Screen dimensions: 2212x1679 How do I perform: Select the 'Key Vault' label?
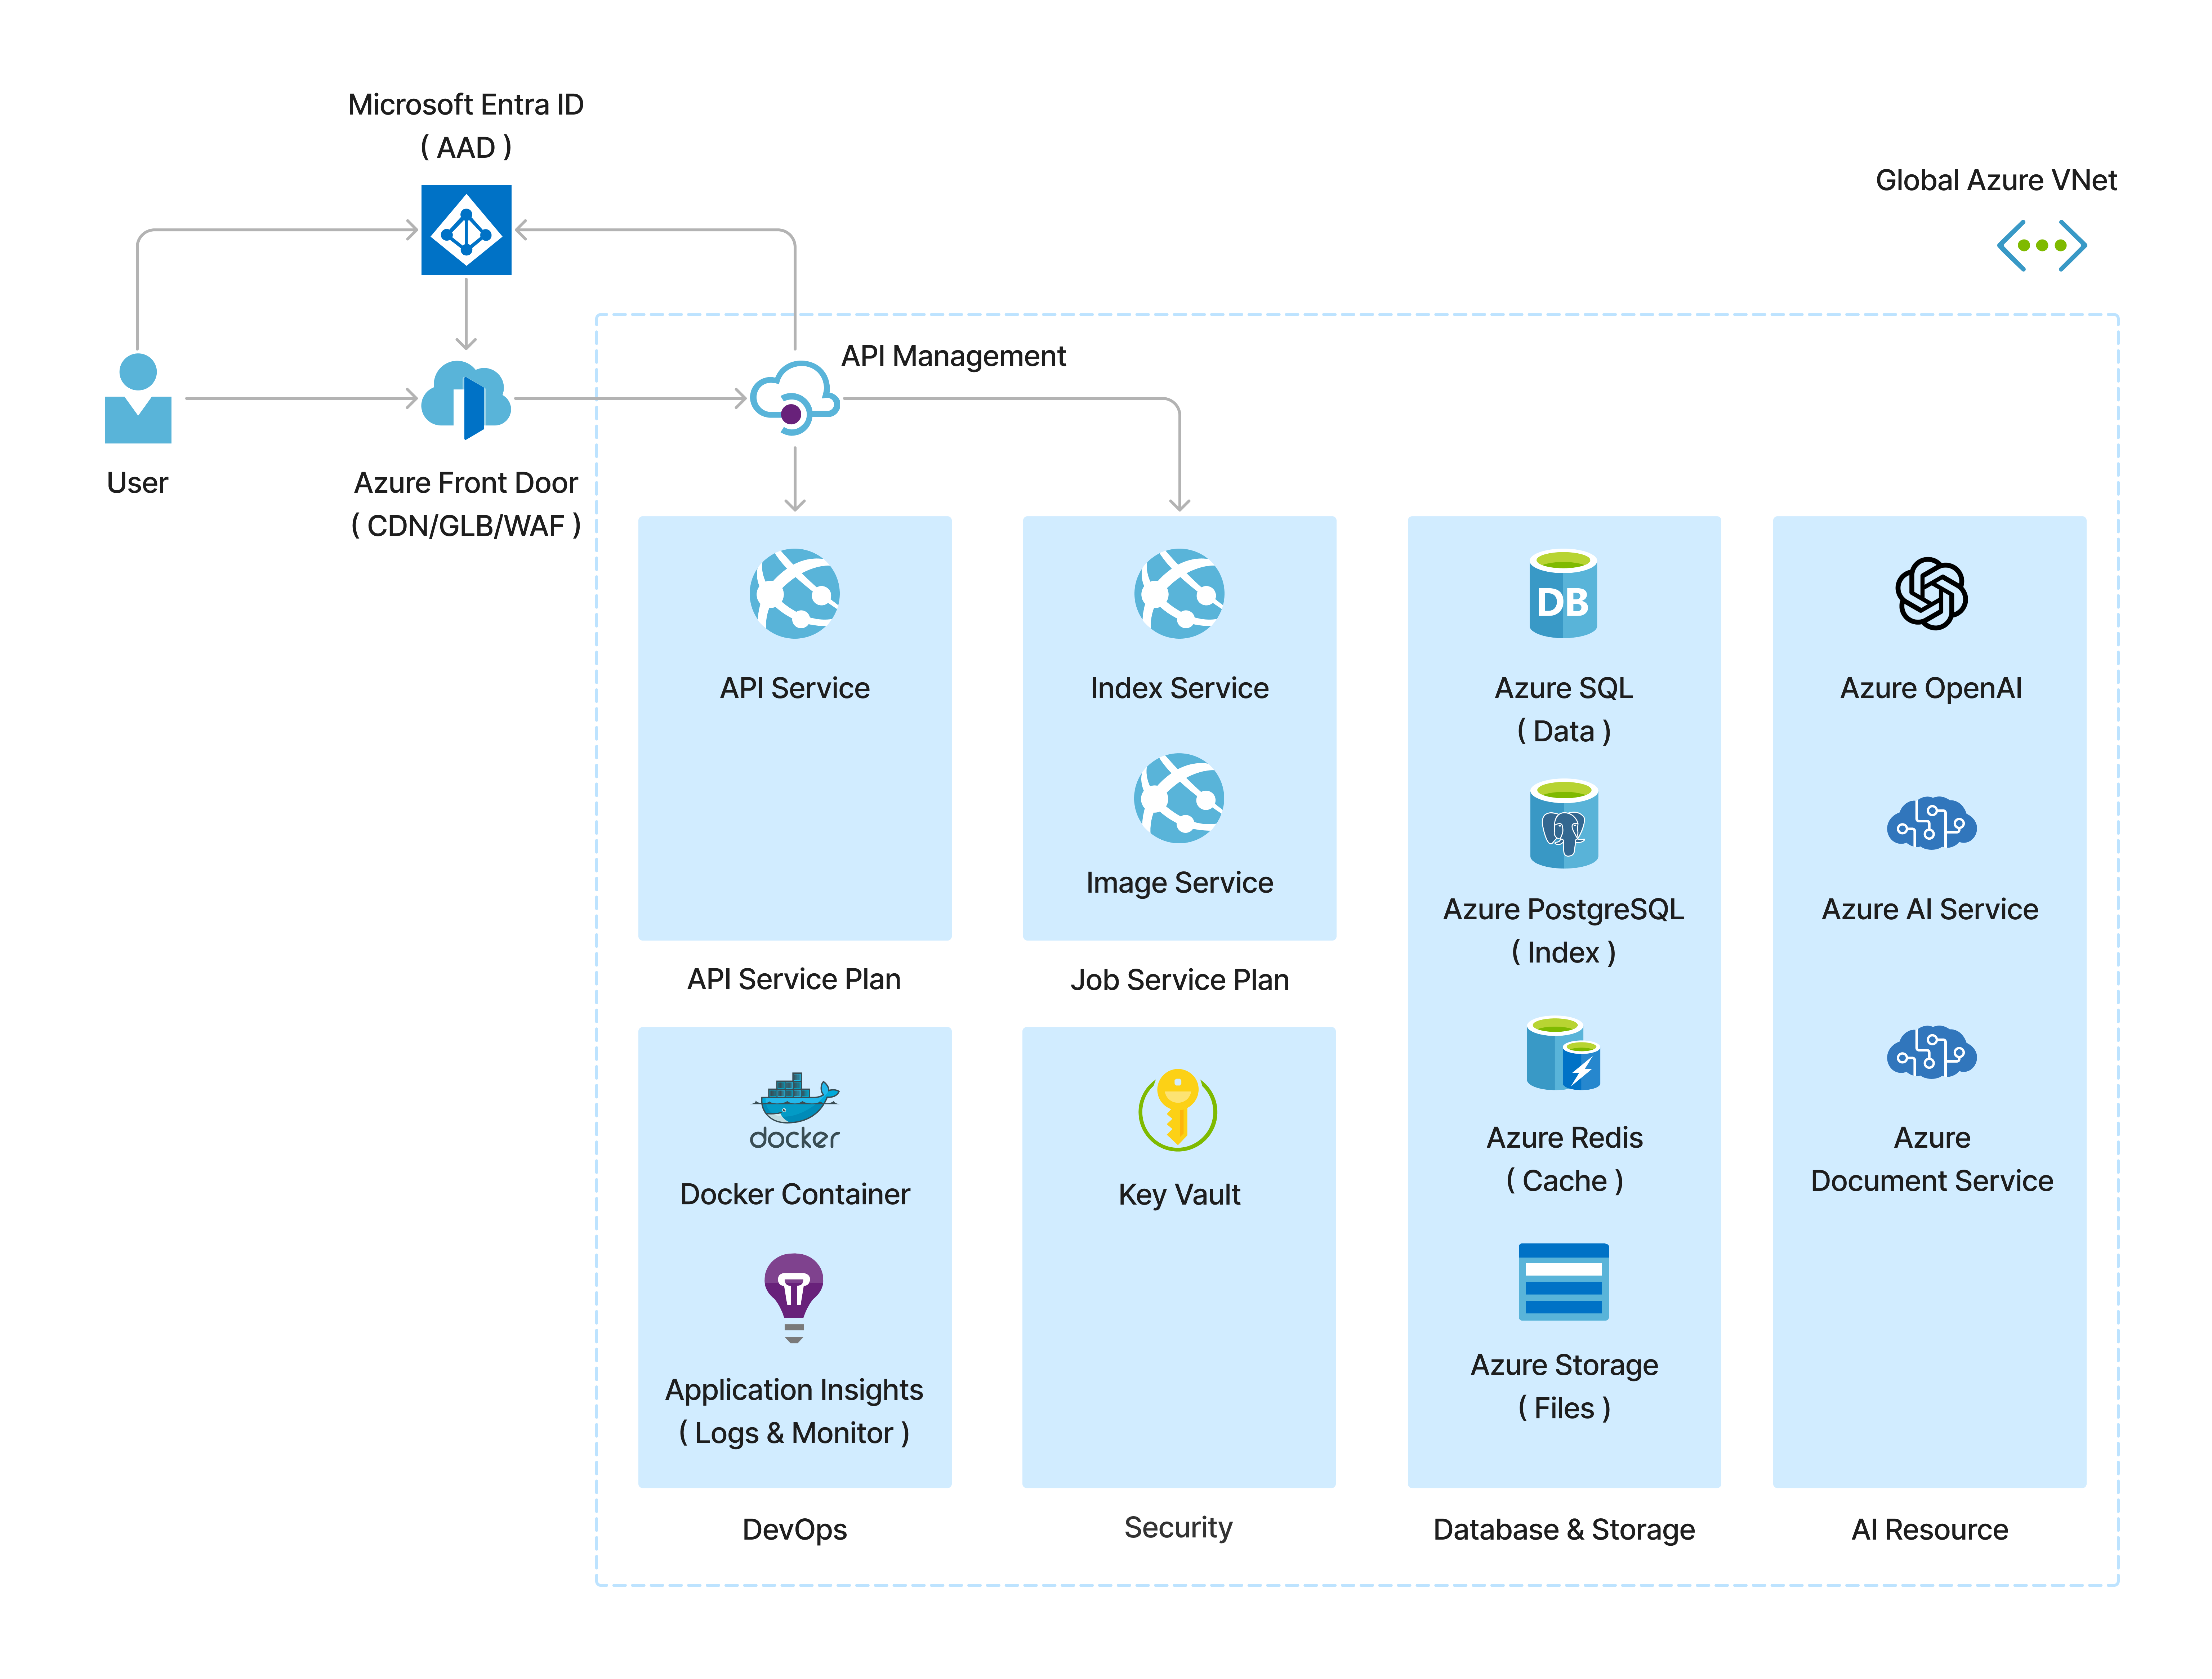tap(1179, 1194)
